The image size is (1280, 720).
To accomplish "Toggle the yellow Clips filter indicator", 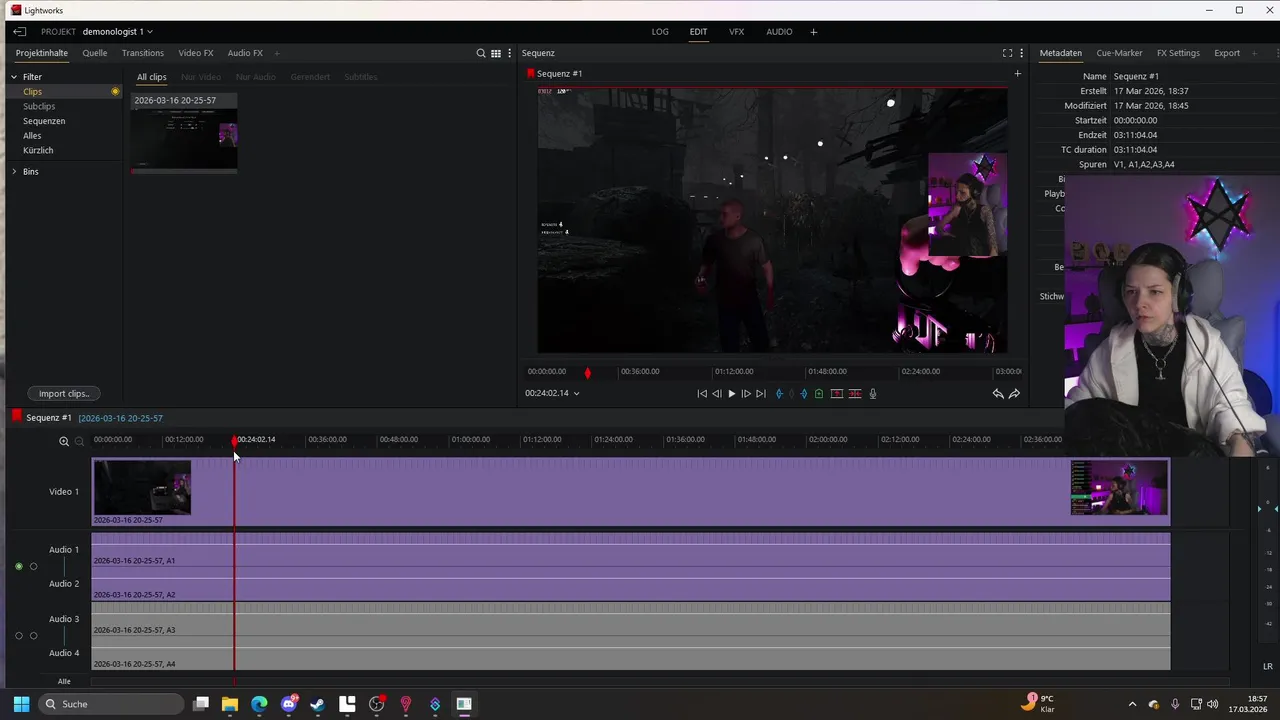I will (115, 92).
